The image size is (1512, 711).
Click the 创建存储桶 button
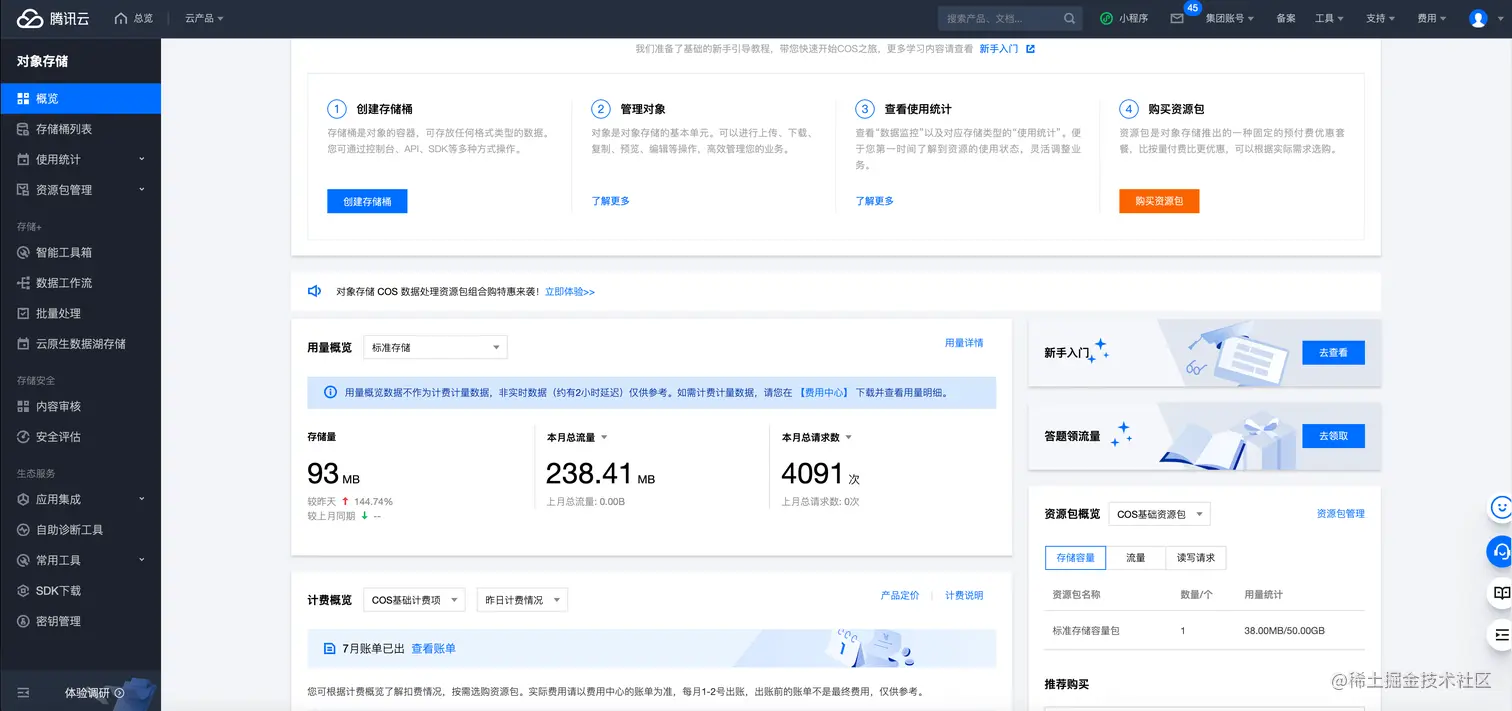tap(367, 201)
